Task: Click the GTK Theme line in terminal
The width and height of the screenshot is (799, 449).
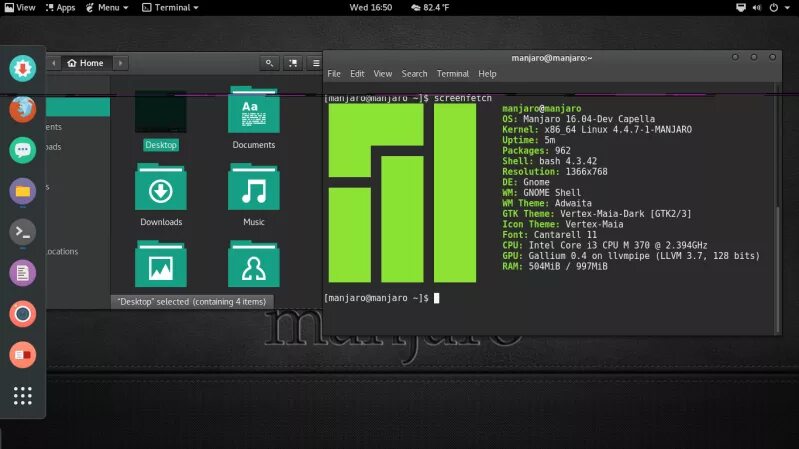Action: [597, 214]
